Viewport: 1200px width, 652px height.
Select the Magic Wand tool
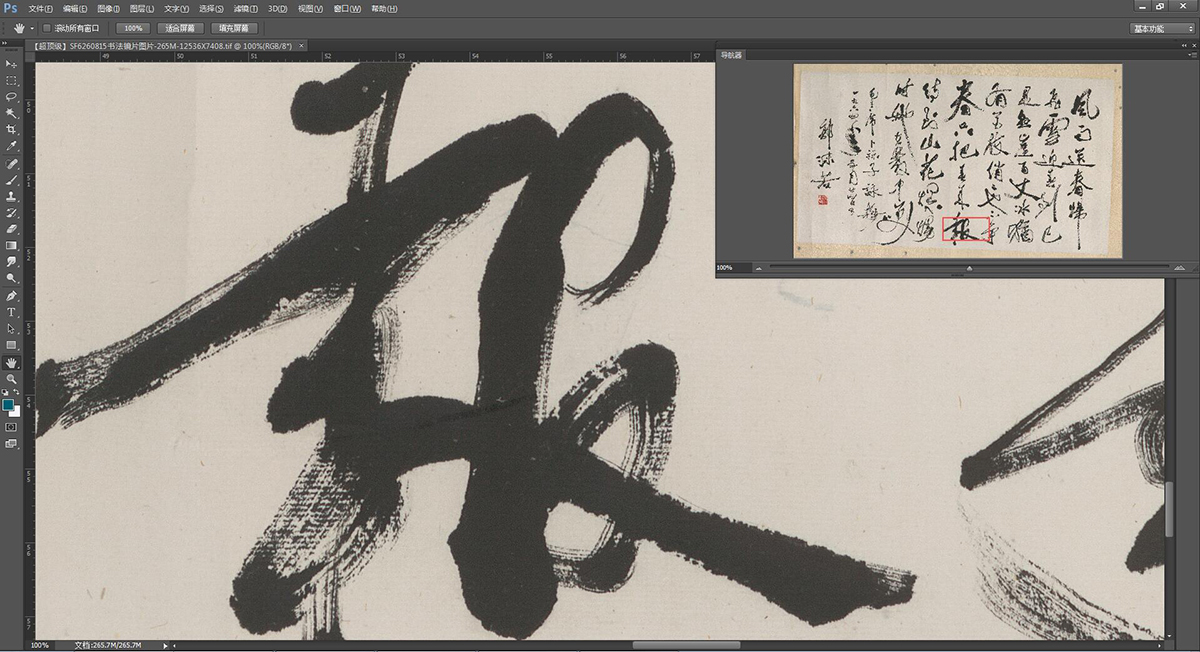click(11, 113)
